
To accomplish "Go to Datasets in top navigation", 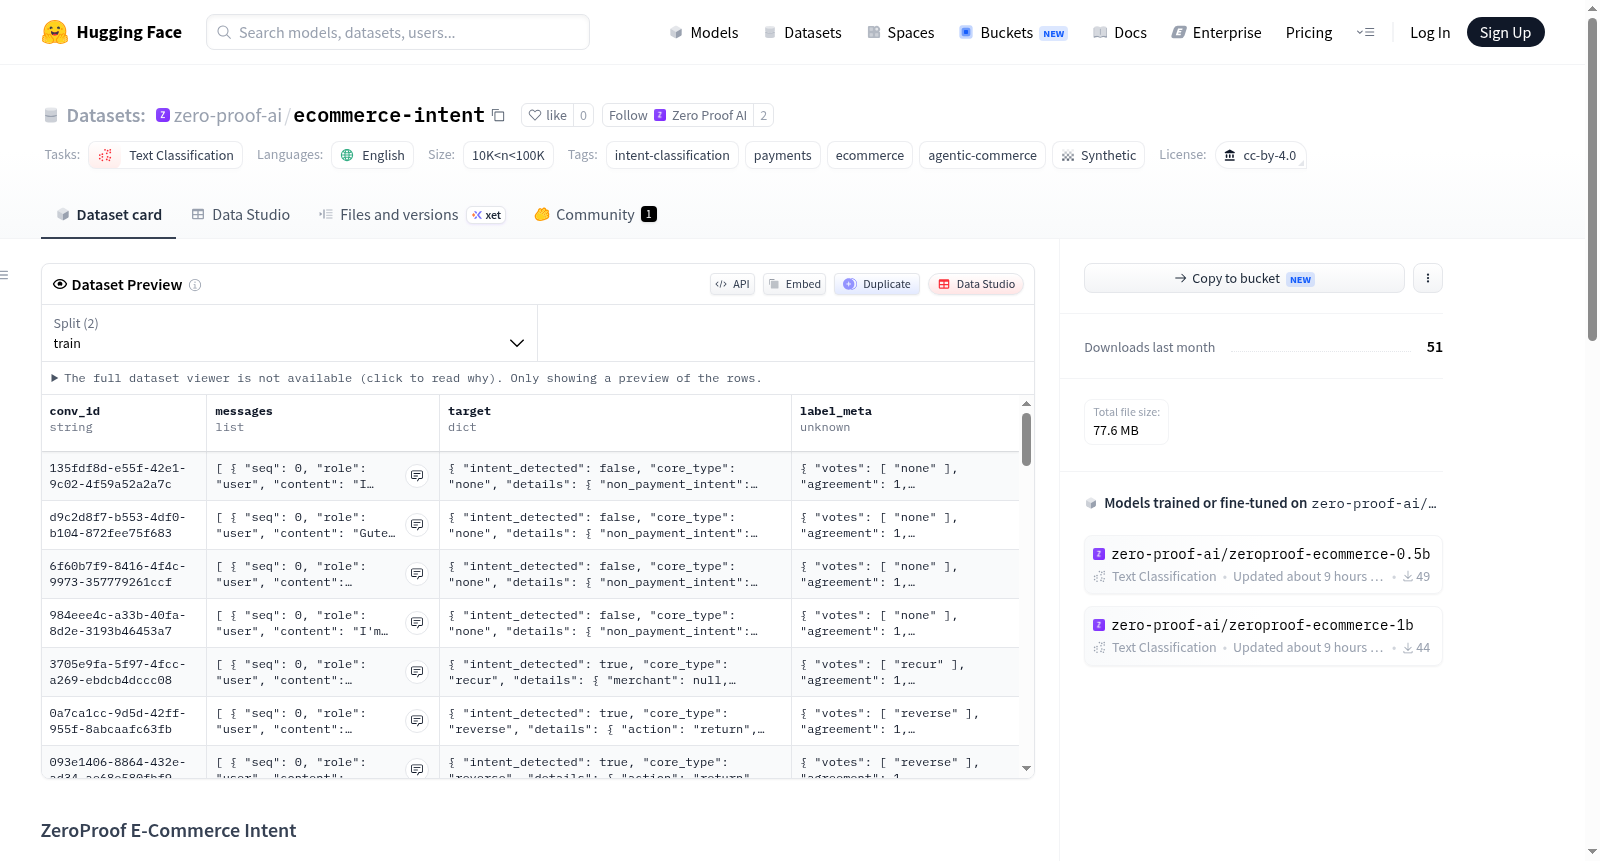I will pos(803,33).
